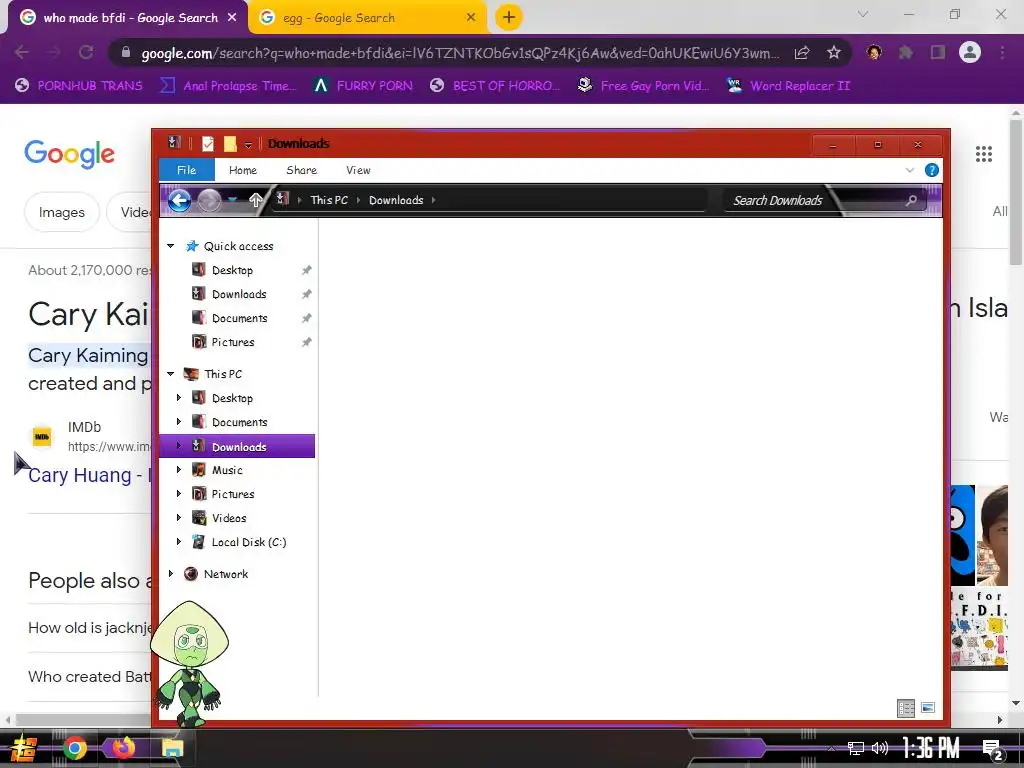Click the Chrome share page icon
The height and width of the screenshot is (768, 1024).
click(x=802, y=52)
